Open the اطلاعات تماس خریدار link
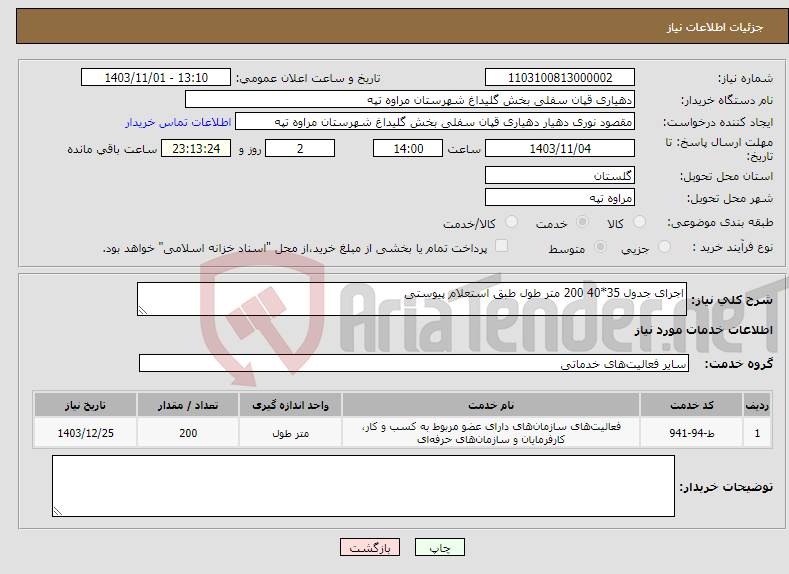This screenshot has height=574, width=789. pyautogui.click(x=178, y=122)
